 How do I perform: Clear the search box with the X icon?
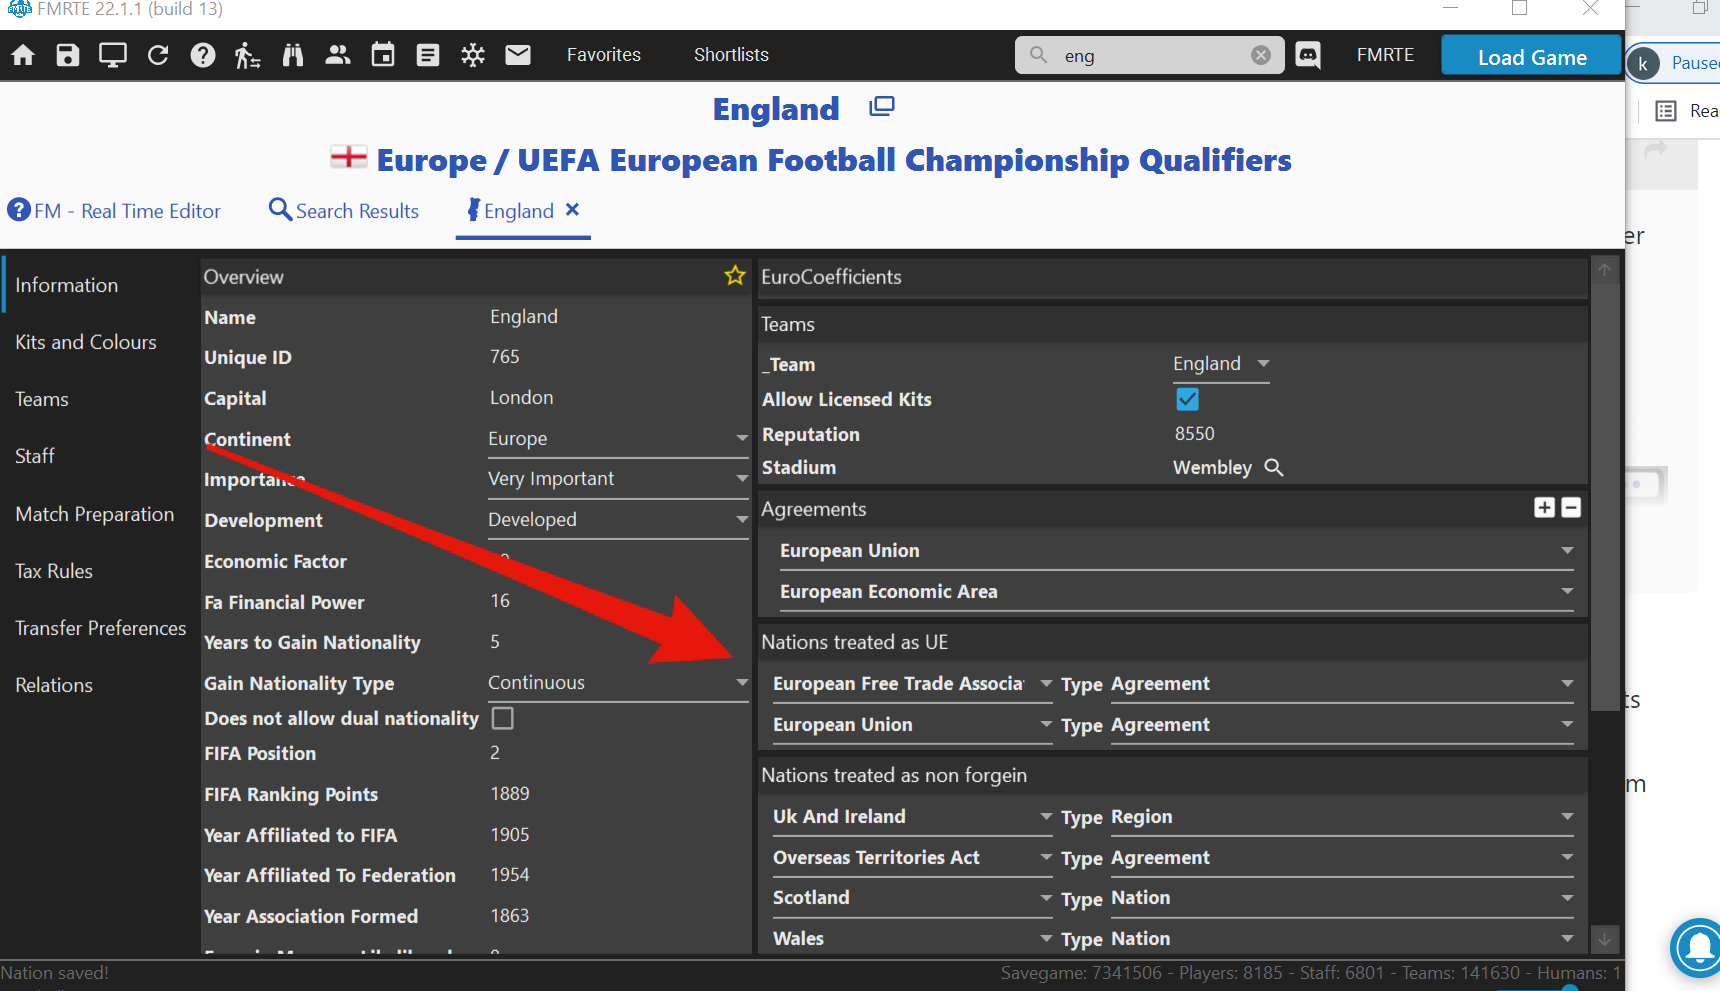click(x=1261, y=55)
